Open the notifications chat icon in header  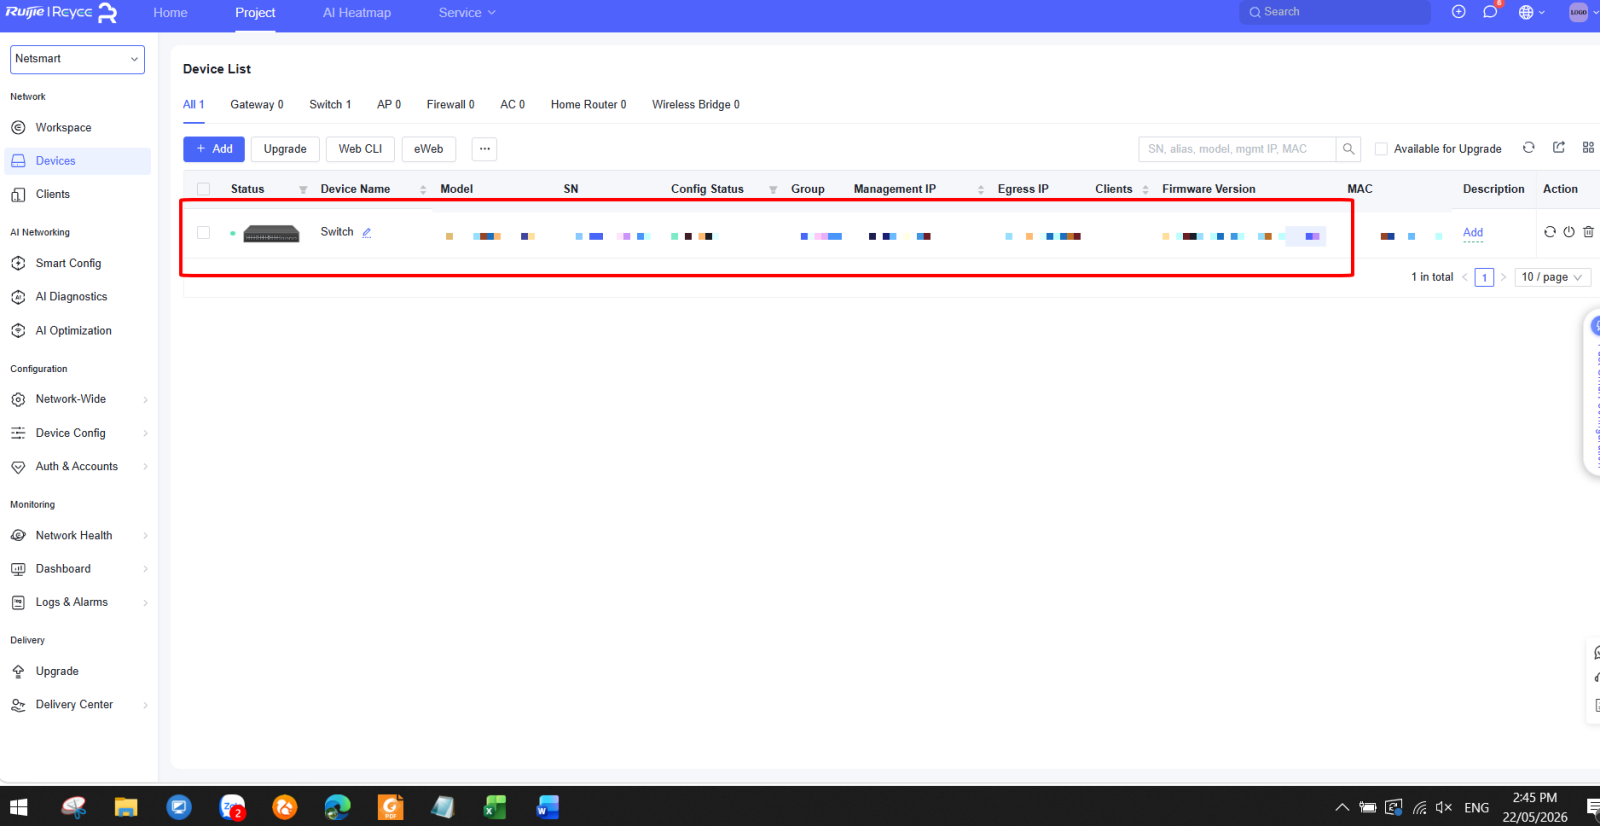[1490, 12]
